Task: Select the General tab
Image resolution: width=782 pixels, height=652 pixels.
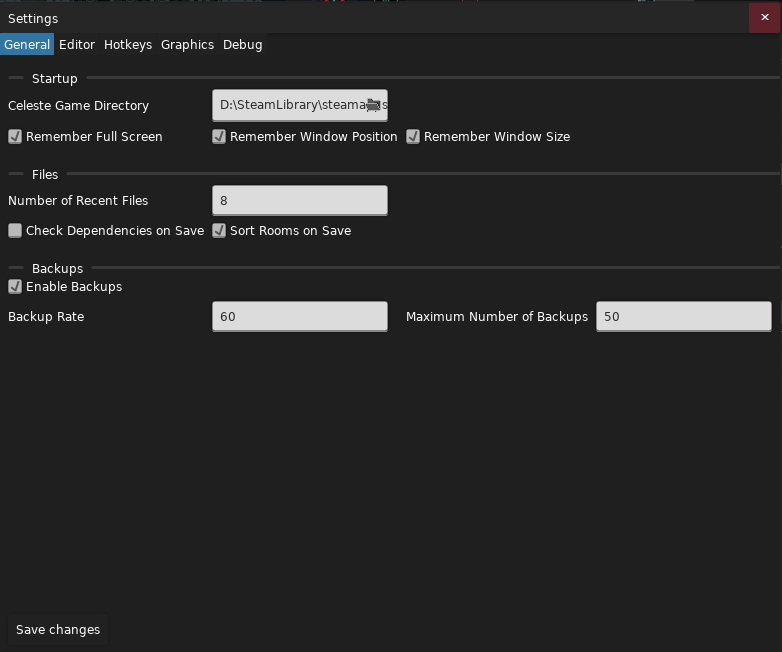Action: click(x=27, y=45)
